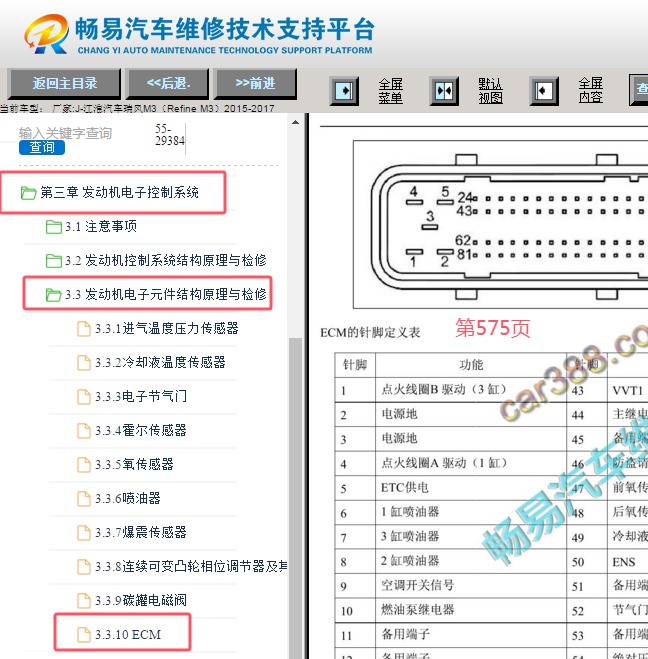Click the 默认视图 split-arrows icon
The height and width of the screenshot is (659, 648).
click(444, 90)
